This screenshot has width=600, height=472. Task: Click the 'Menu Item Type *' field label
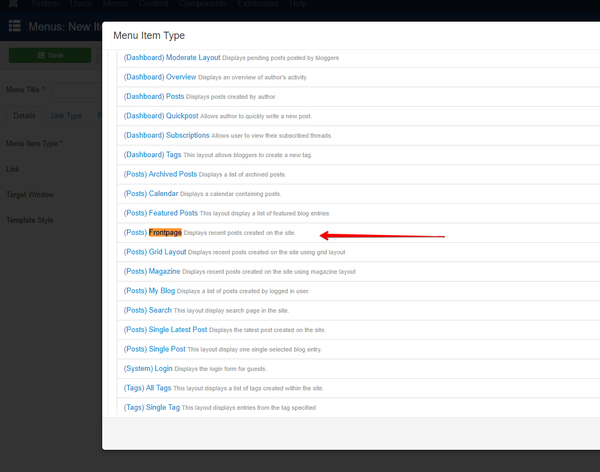[34, 144]
